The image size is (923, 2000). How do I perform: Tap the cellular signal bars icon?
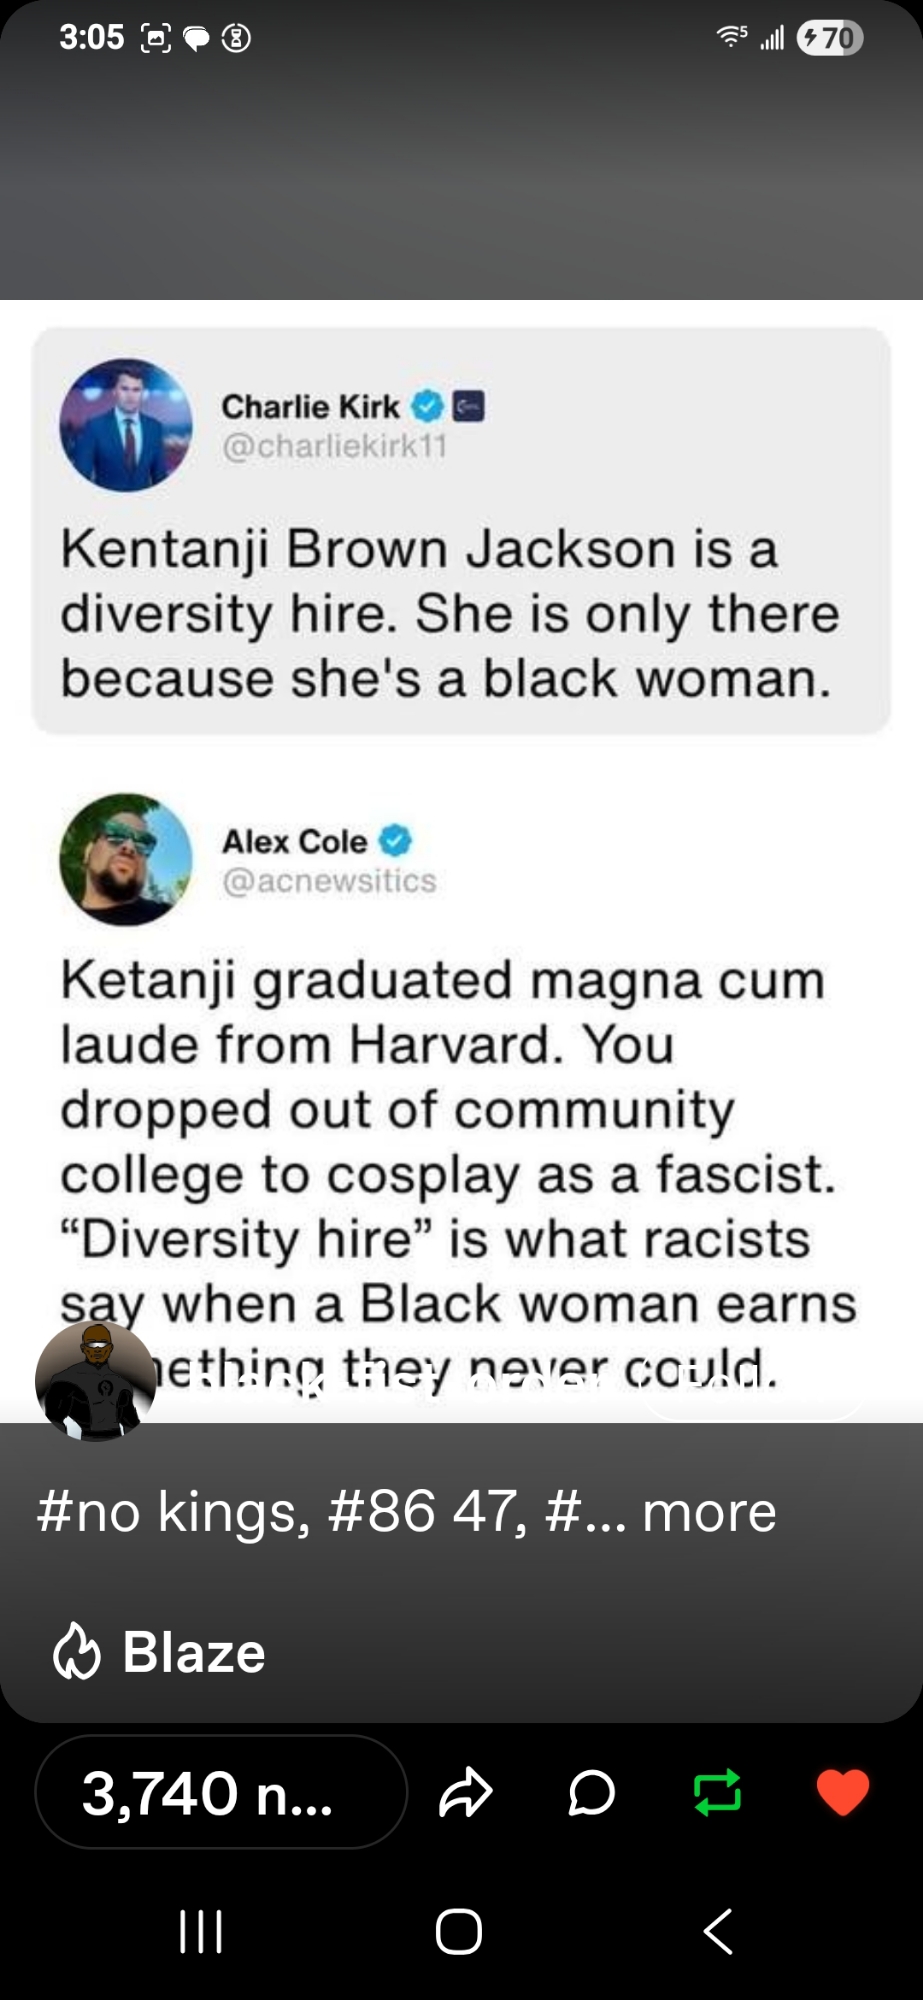[x=771, y=39]
